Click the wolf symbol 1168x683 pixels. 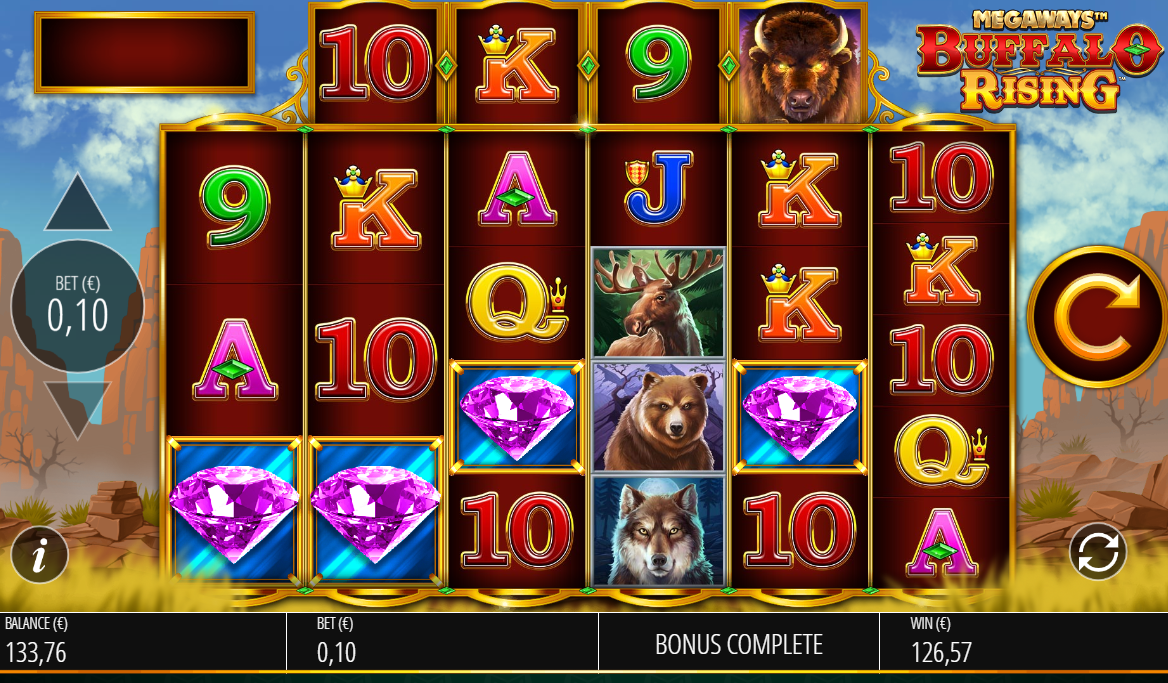658,532
